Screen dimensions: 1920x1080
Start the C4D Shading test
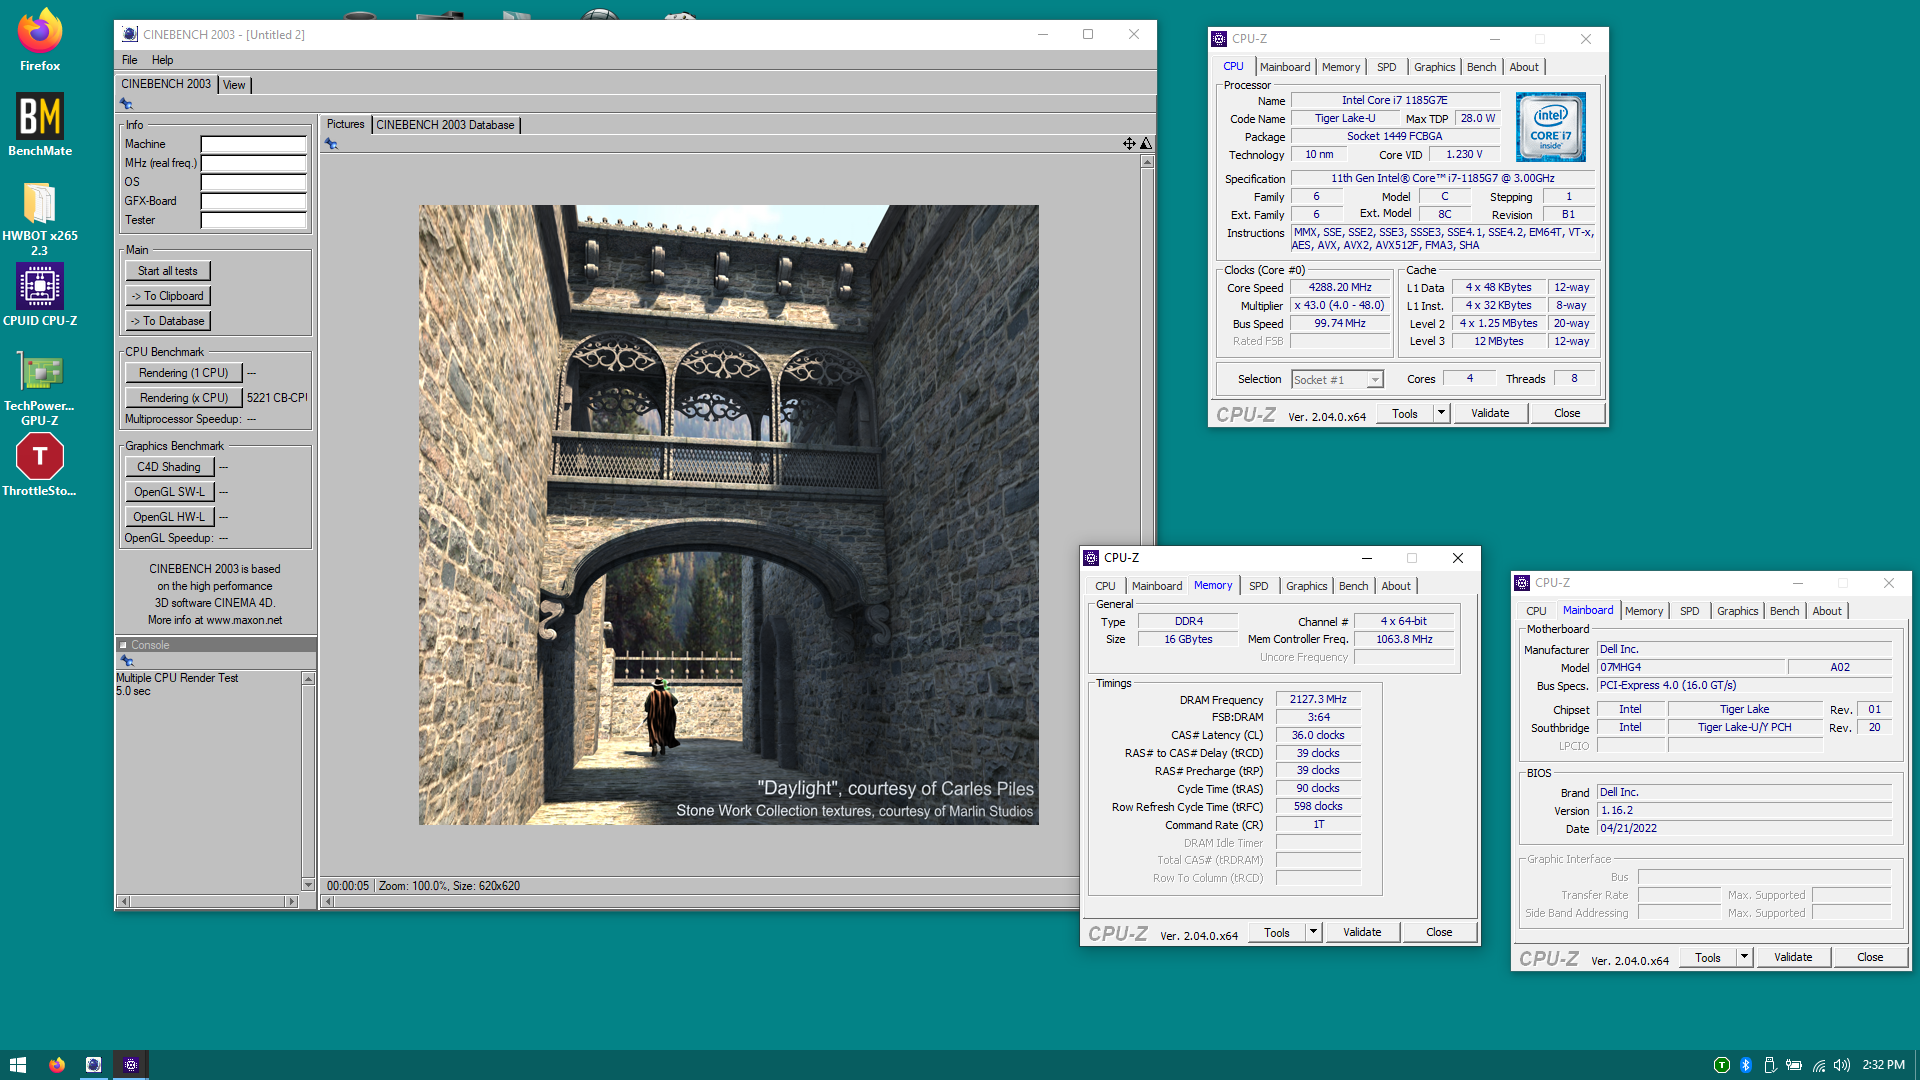[x=169, y=467]
